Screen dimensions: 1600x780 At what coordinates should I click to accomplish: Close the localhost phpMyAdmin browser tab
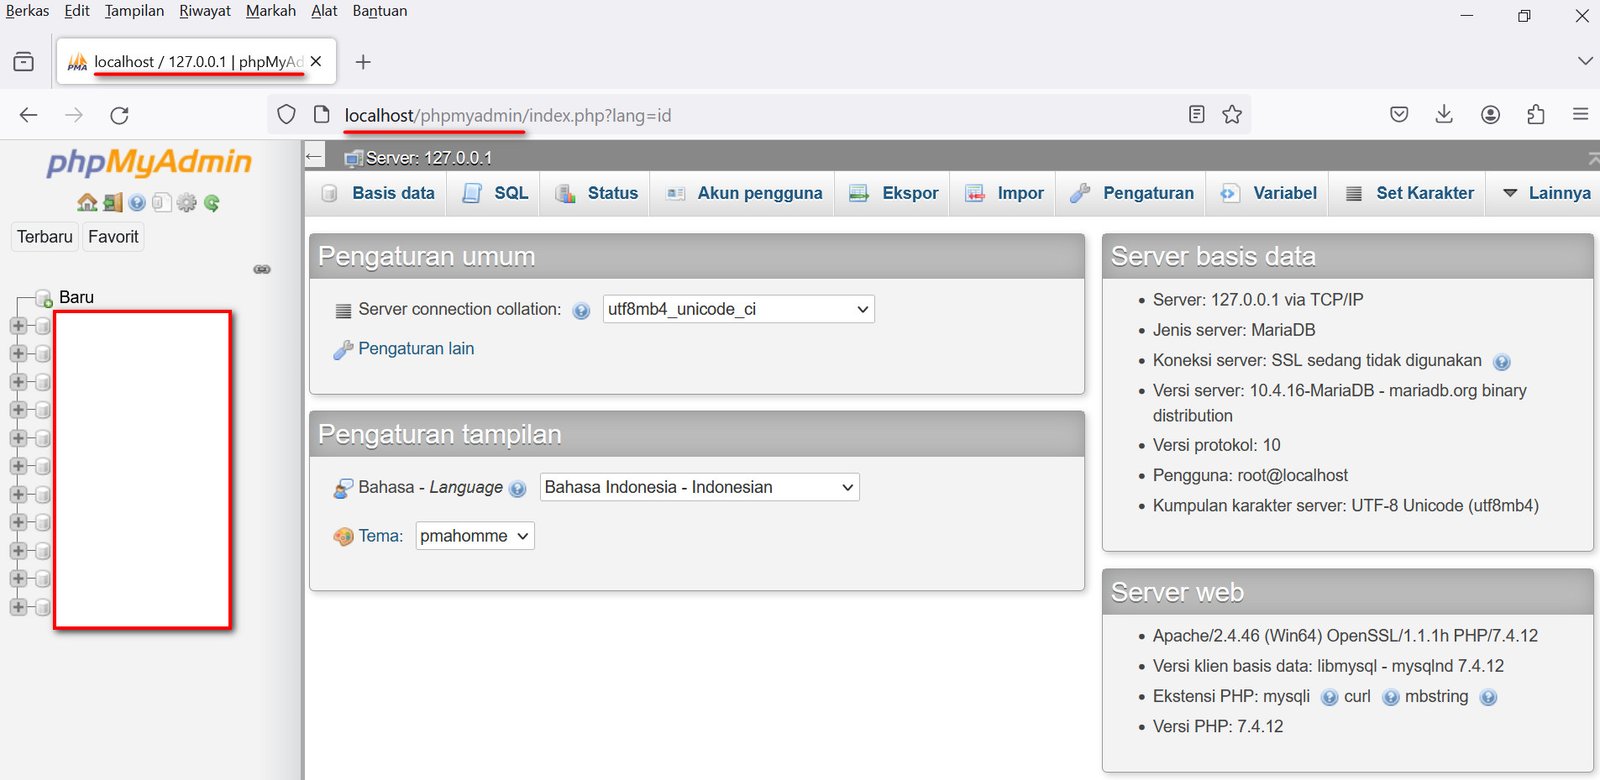(x=316, y=62)
